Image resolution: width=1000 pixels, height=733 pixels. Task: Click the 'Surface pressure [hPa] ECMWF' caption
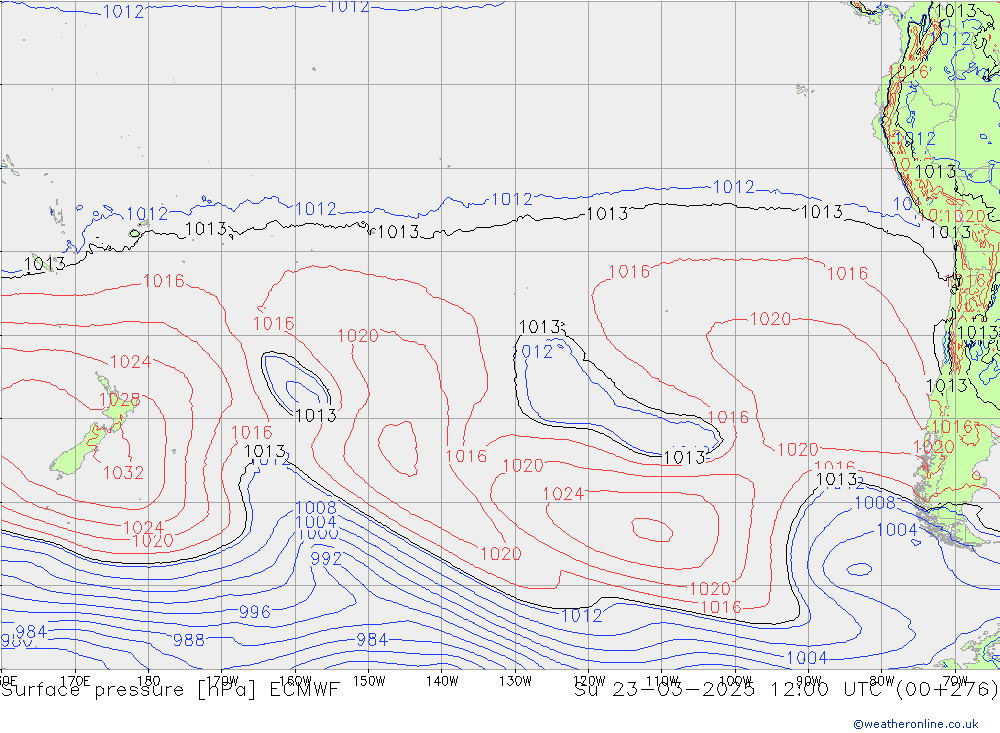tap(170, 690)
